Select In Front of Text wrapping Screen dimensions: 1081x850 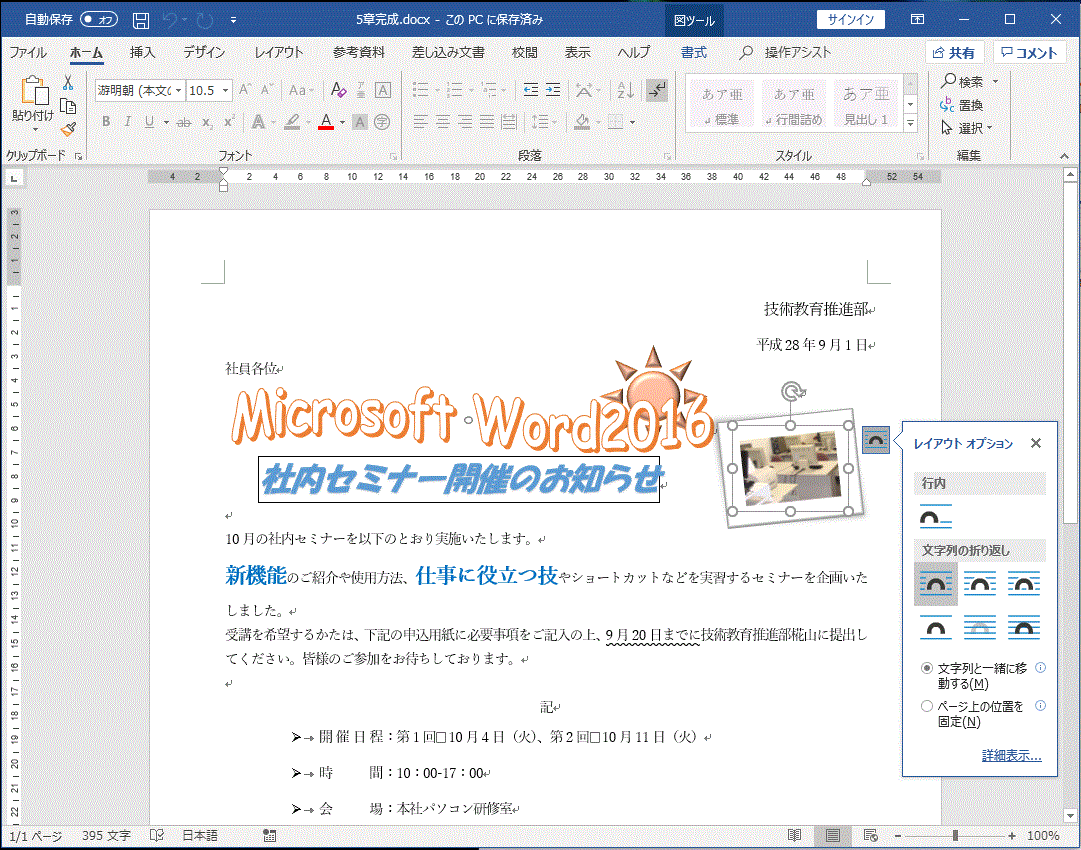pos(1024,627)
